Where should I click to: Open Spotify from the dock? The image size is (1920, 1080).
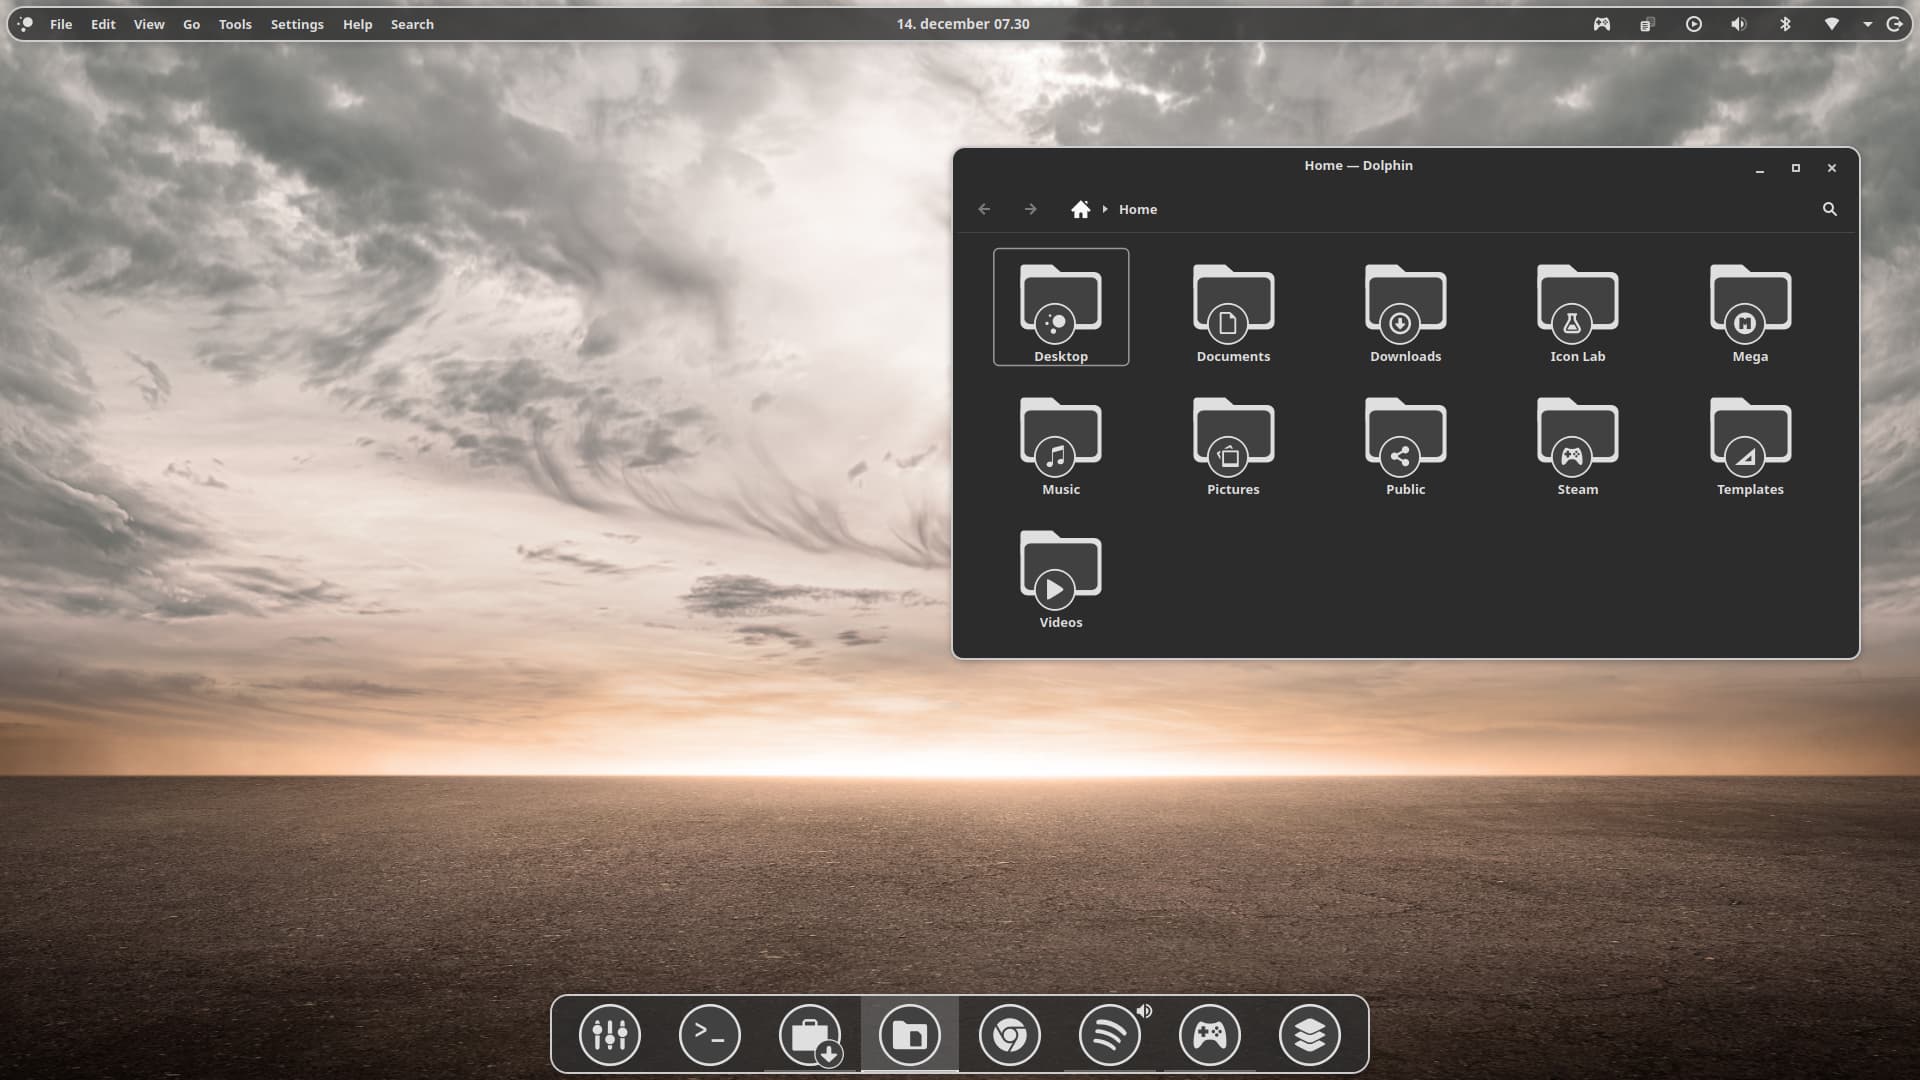pos(1109,1034)
